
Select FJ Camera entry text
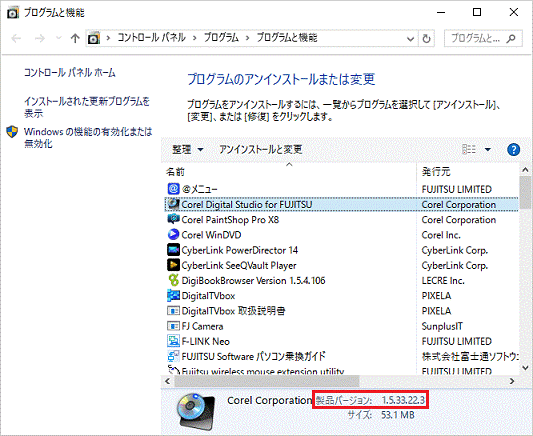[202, 326]
